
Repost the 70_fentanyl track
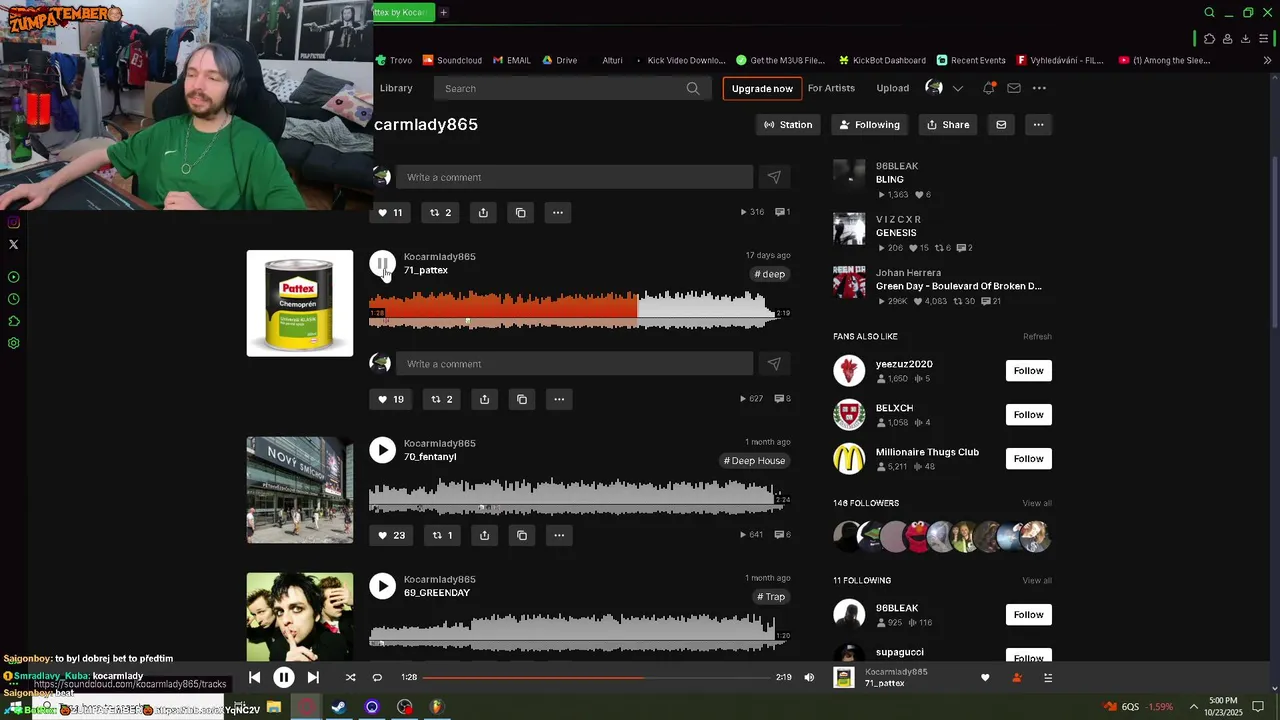[x=441, y=535]
